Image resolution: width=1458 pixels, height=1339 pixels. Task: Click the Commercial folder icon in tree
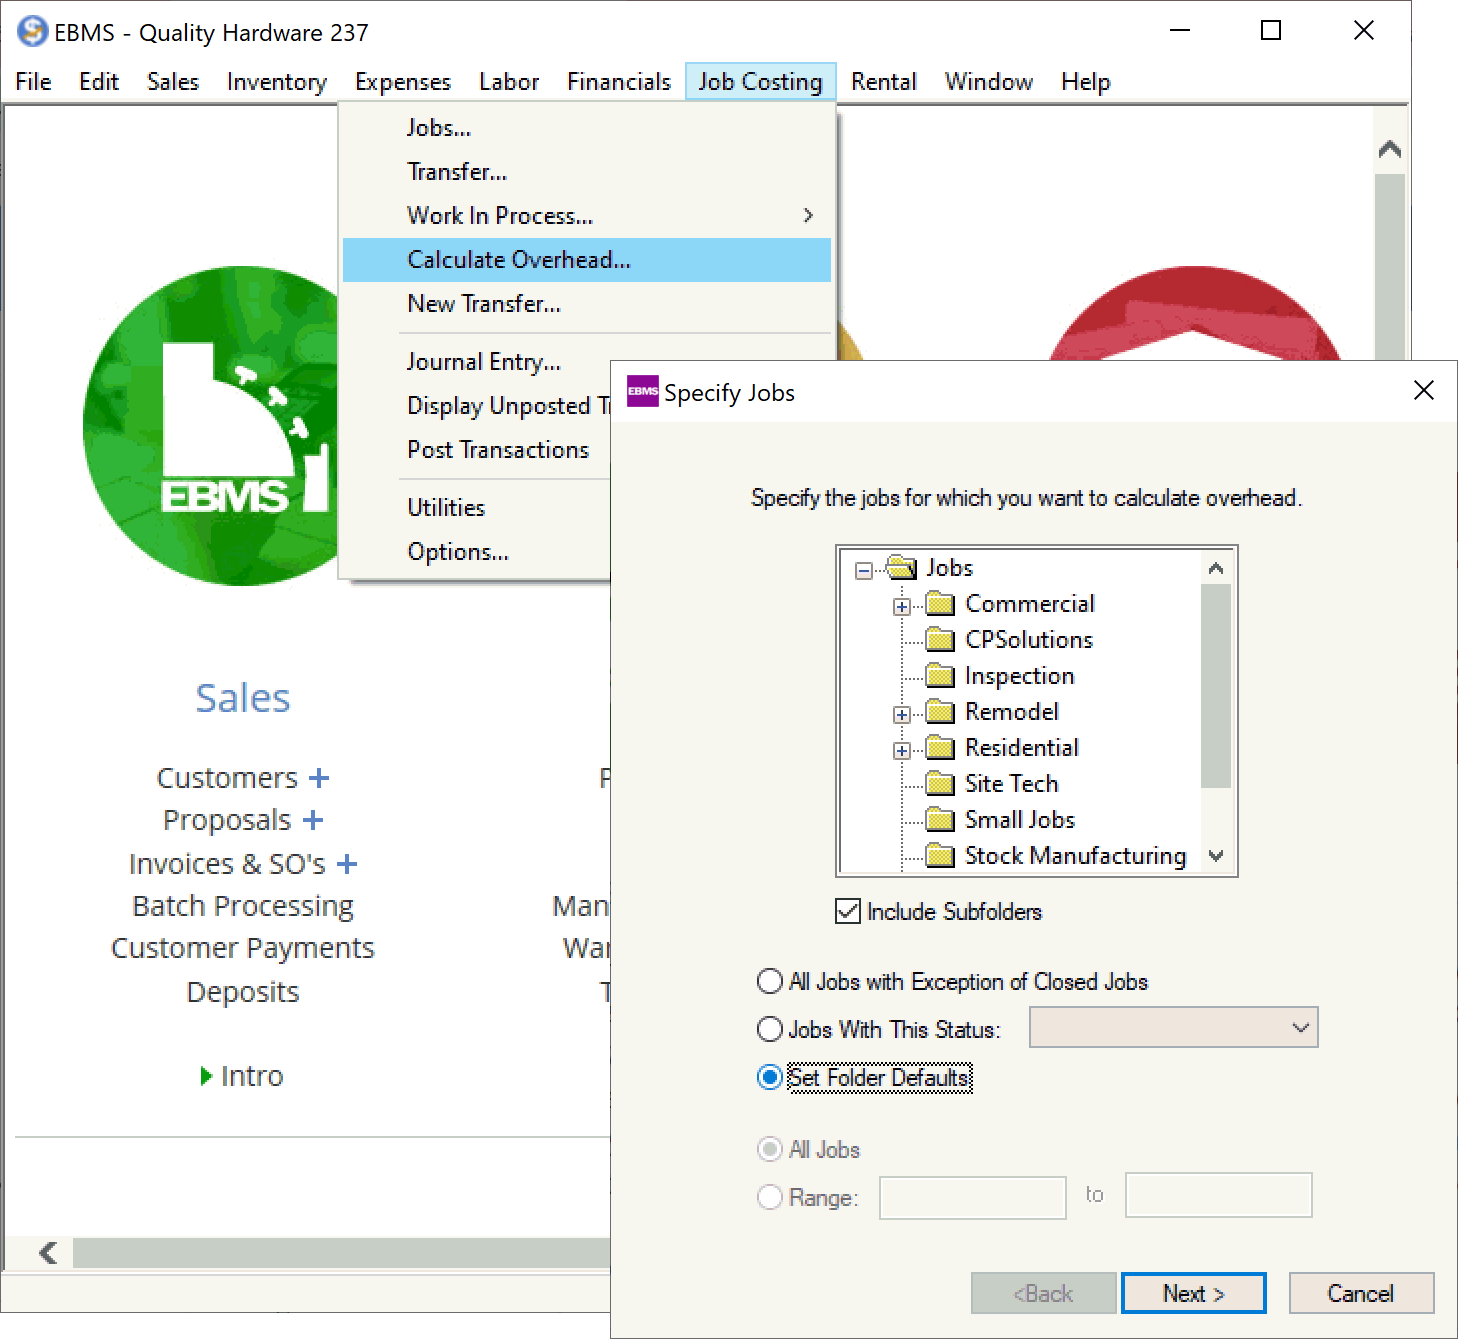pos(939,604)
